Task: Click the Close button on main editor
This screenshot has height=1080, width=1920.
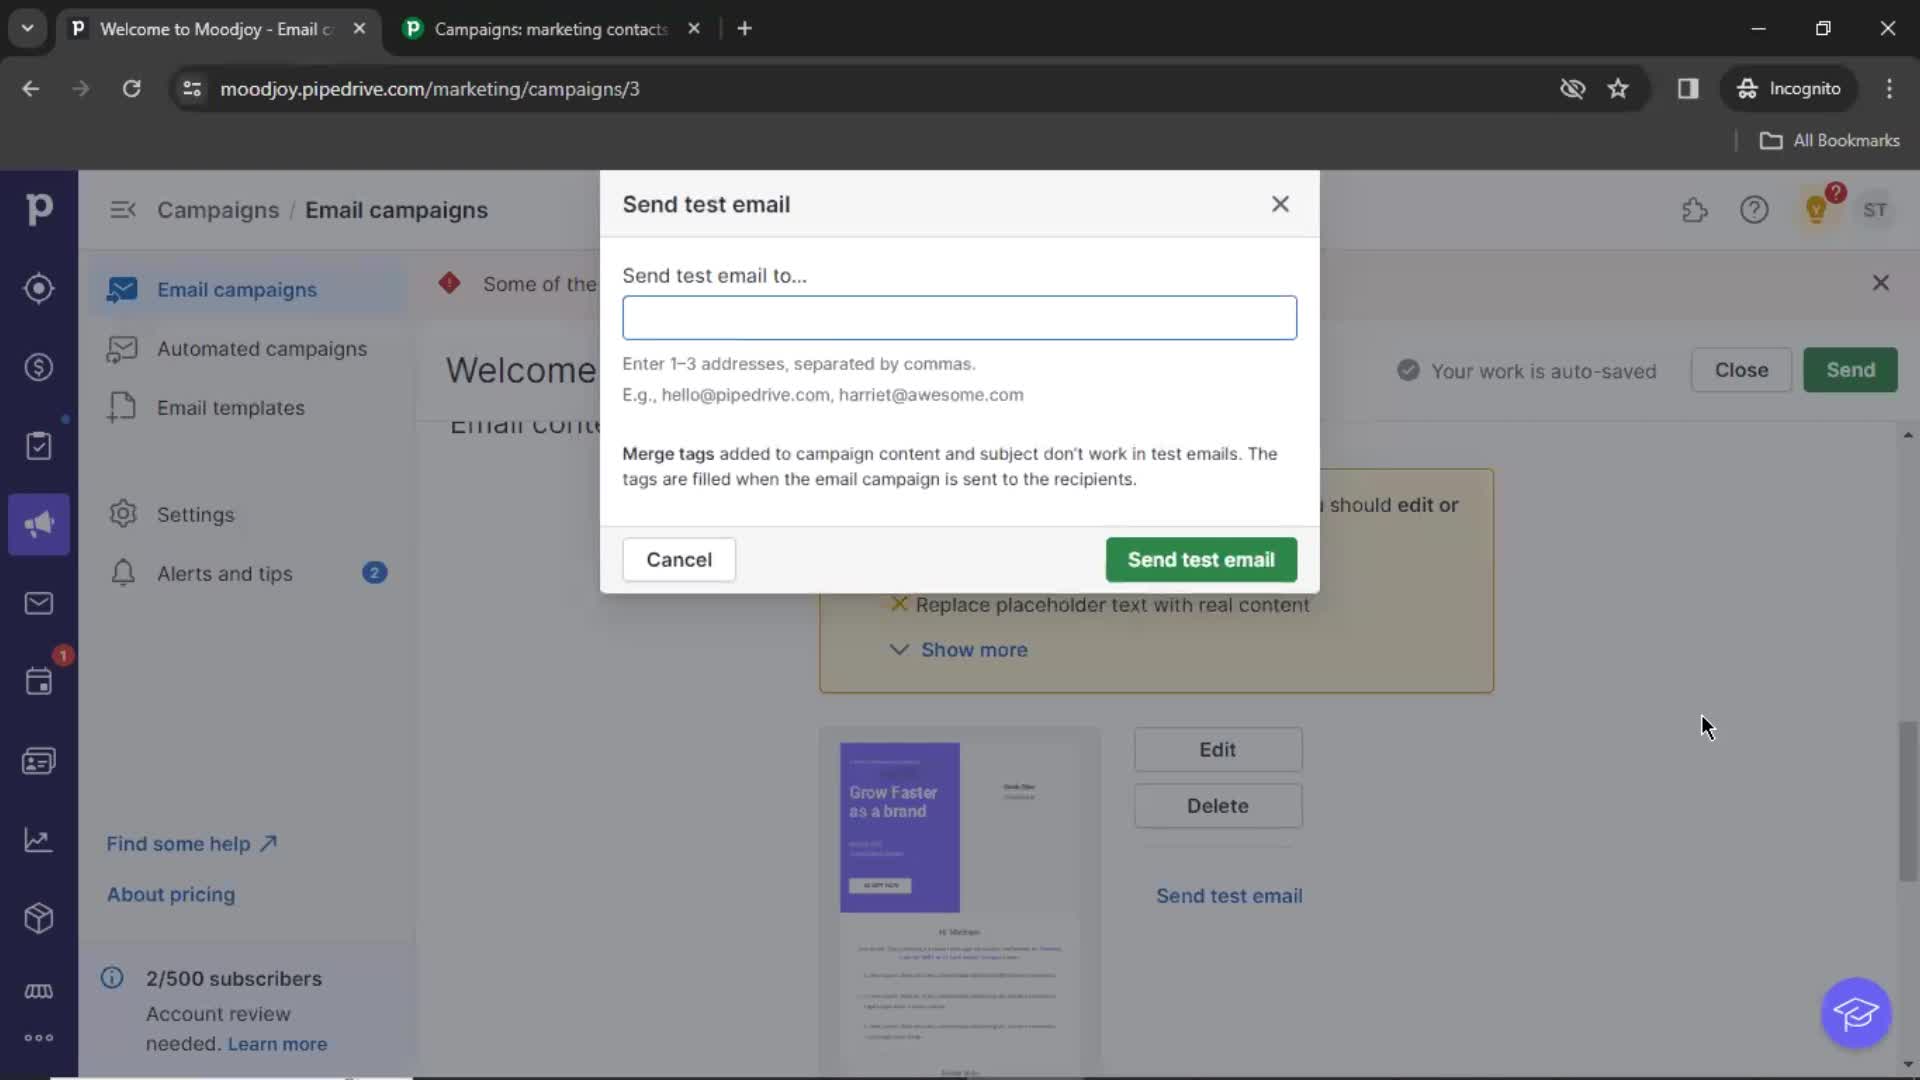Action: click(x=1742, y=369)
